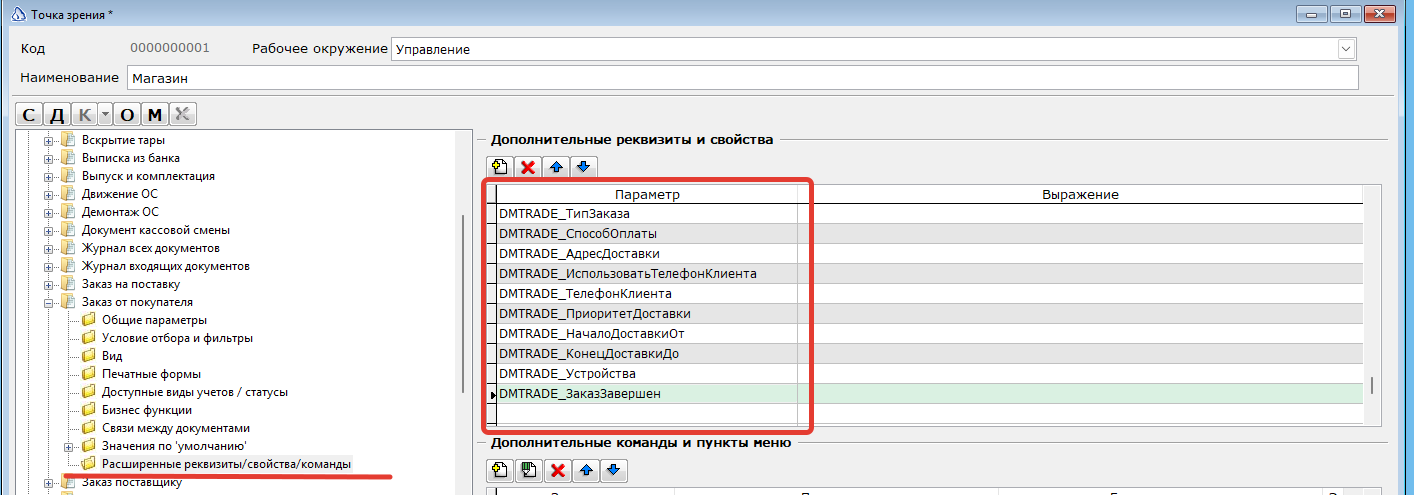
Task: Expand the Движение ОС node
Action: click(x=48, y=194)
